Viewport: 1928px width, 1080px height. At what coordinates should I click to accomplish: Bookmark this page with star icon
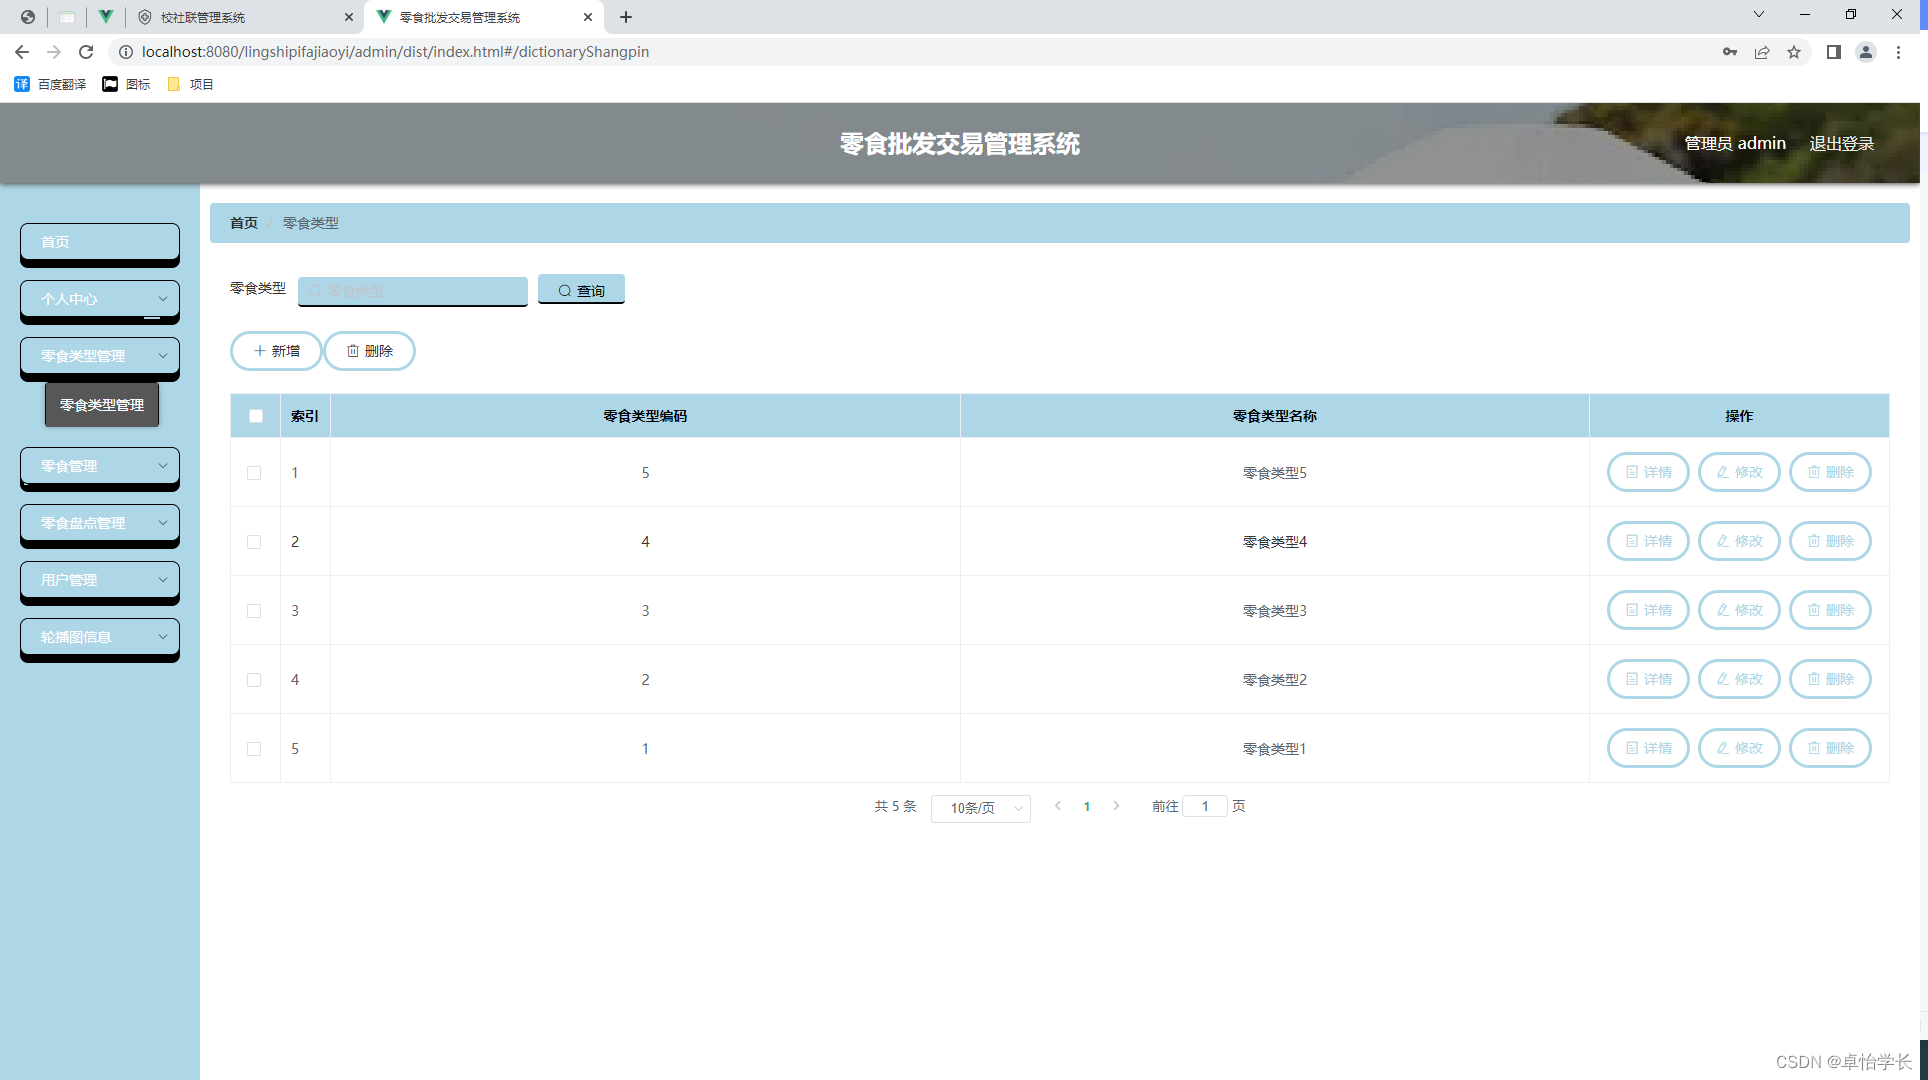click(1794, 52)
